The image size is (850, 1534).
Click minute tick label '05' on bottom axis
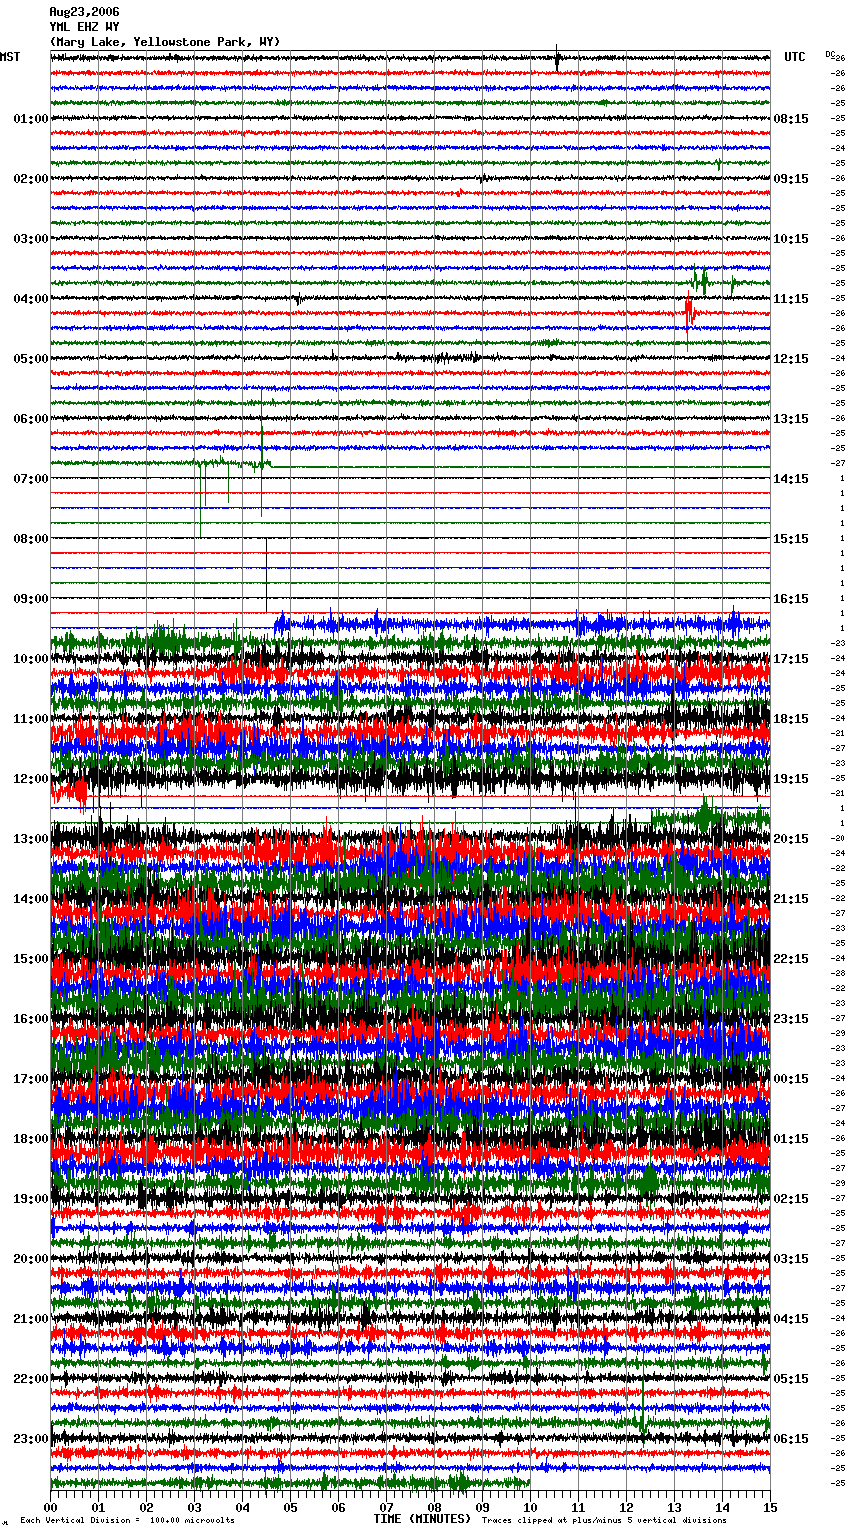[x=291, y=1507]
